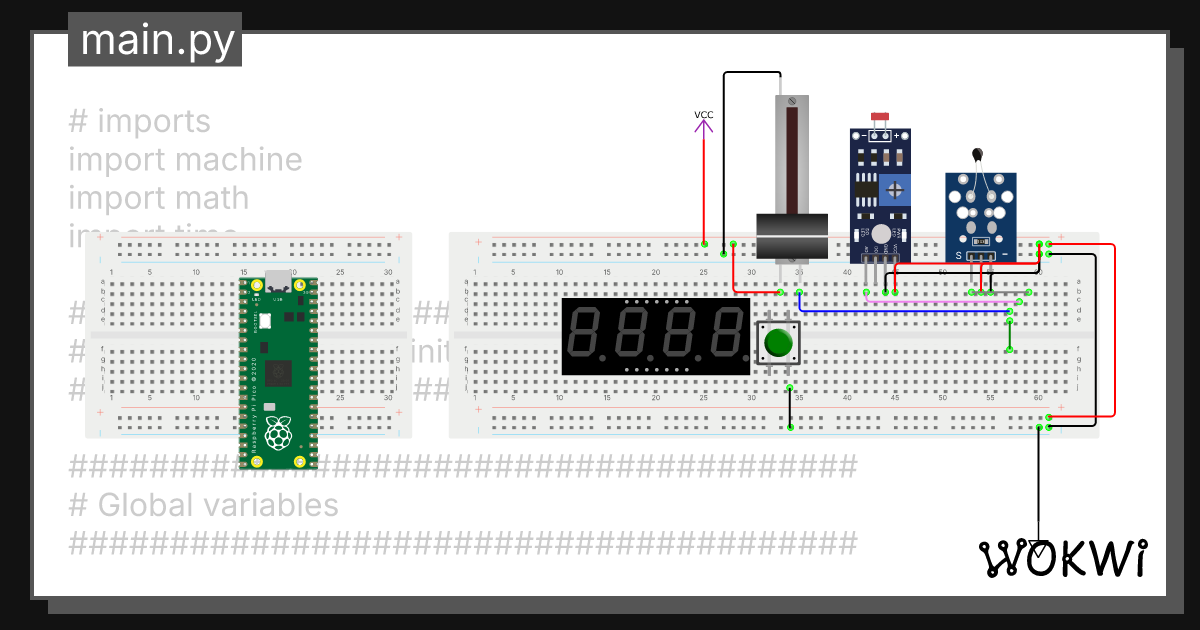Image resolution: width=1200 pixels, height=630 pixels.
Task: Select the black thermistor bead
Action: (x=976, y=155)
